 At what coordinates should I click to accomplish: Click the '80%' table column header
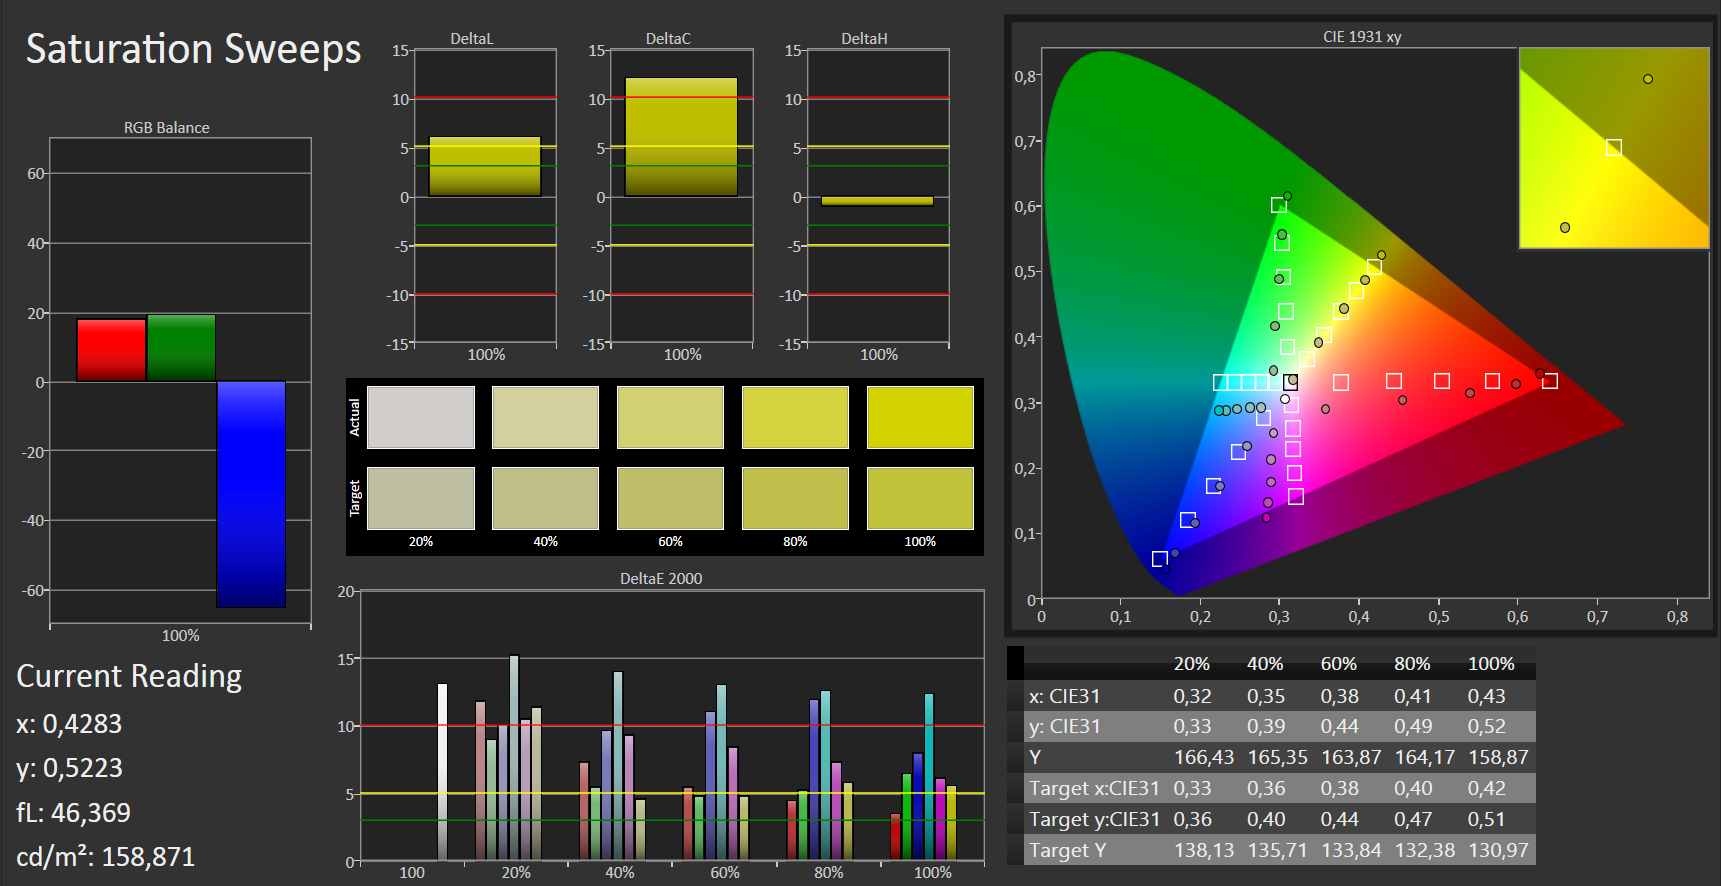coord(1412,664)
